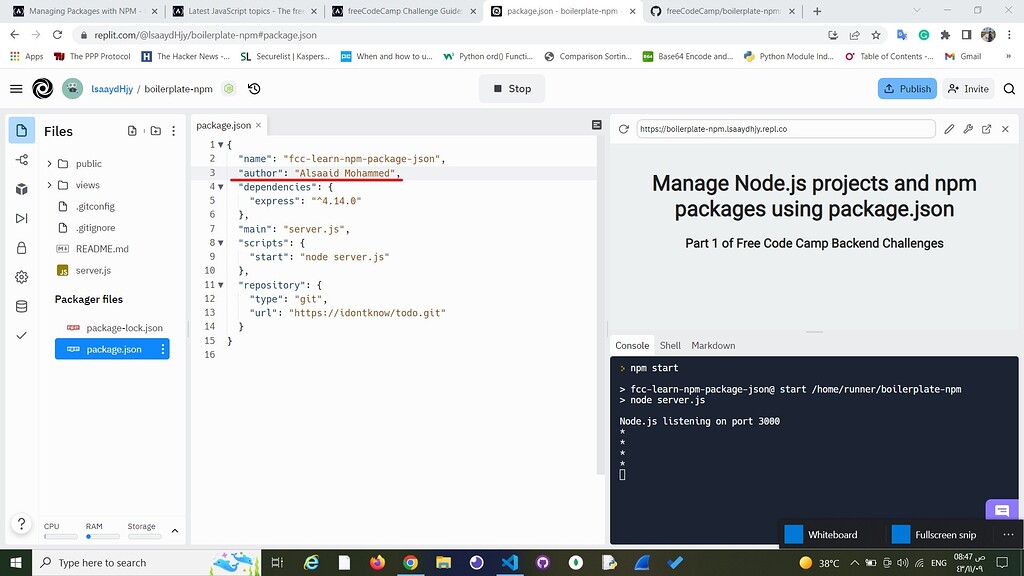Open the Version Control panel
The height and width of the screenshot is (576, 1024).
(x=22, y=159)
